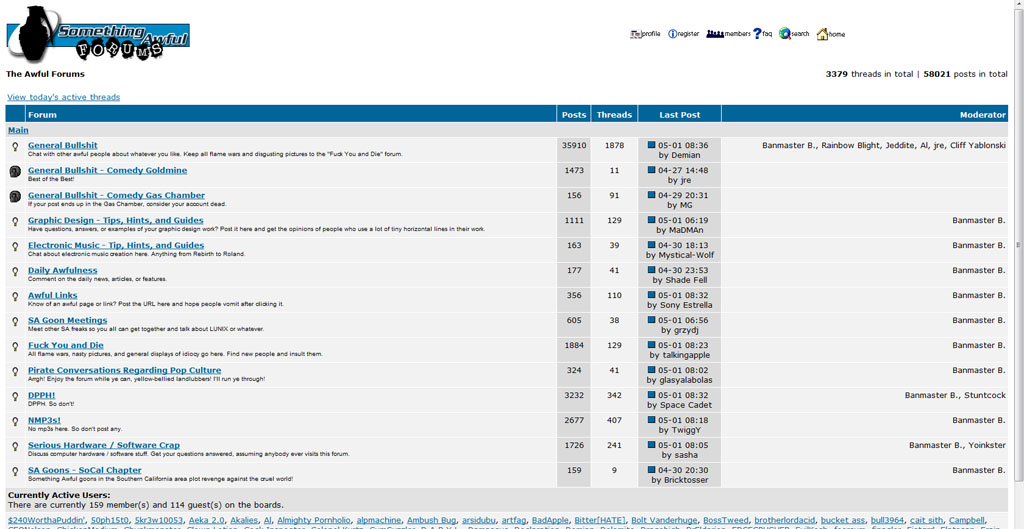
Task: Click moderator text Banmaster B., Stuntcock
Action: 955,394
